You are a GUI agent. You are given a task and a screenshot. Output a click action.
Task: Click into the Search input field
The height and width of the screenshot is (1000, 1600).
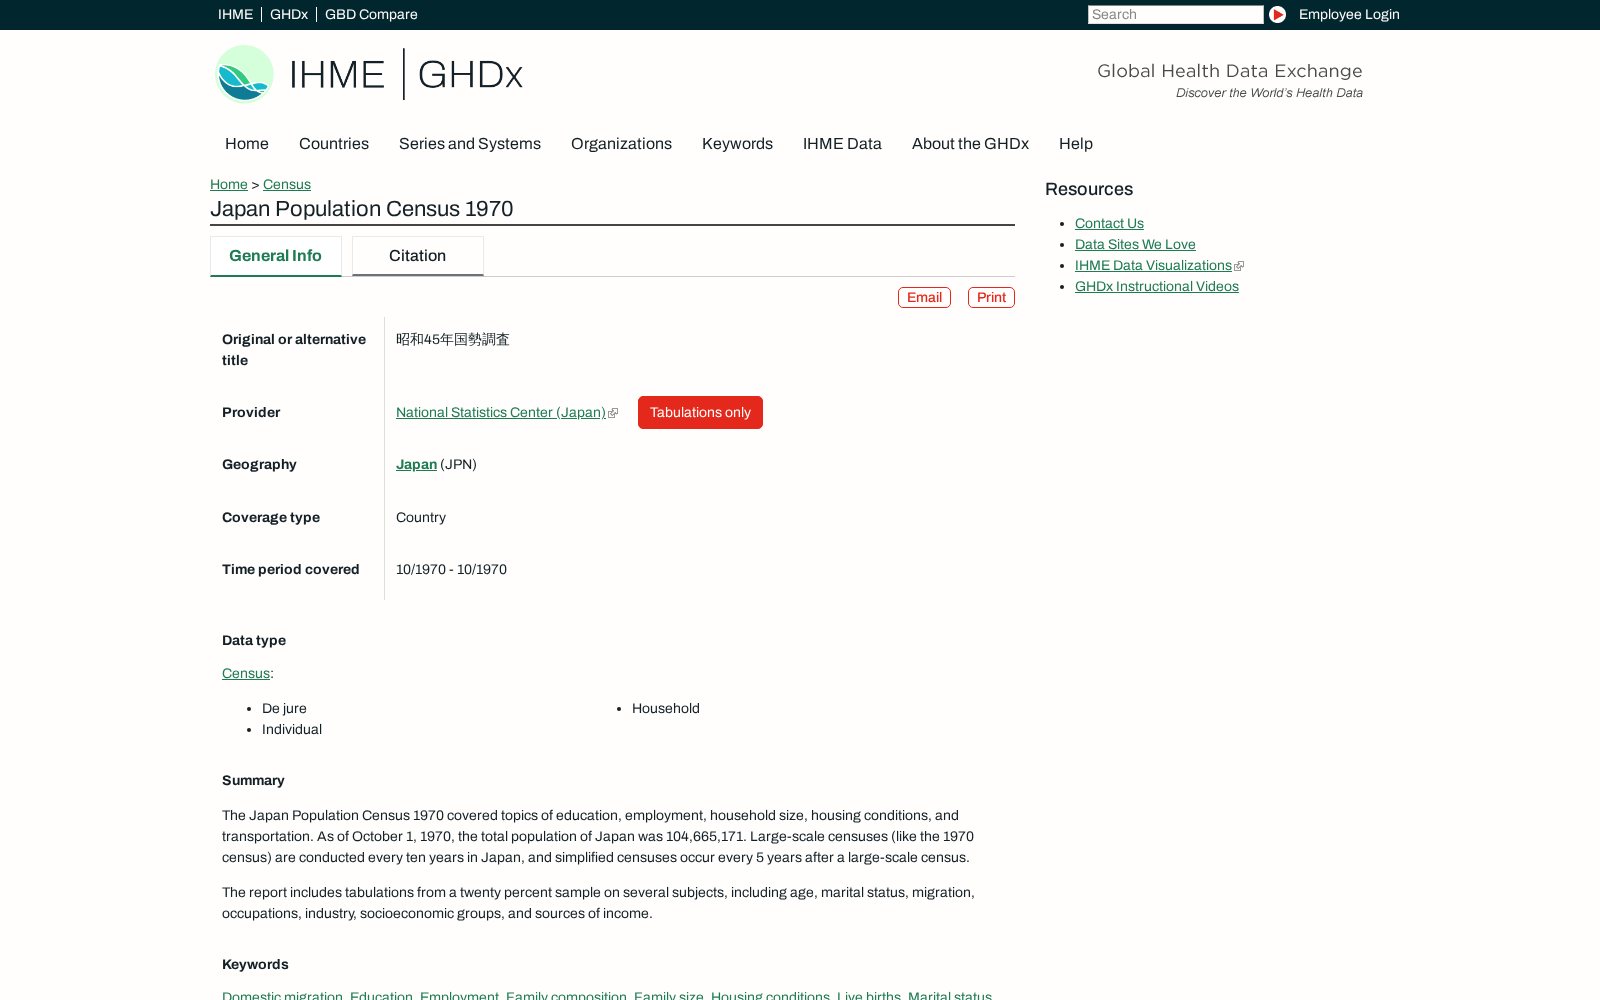click(x=1175, y=14)
